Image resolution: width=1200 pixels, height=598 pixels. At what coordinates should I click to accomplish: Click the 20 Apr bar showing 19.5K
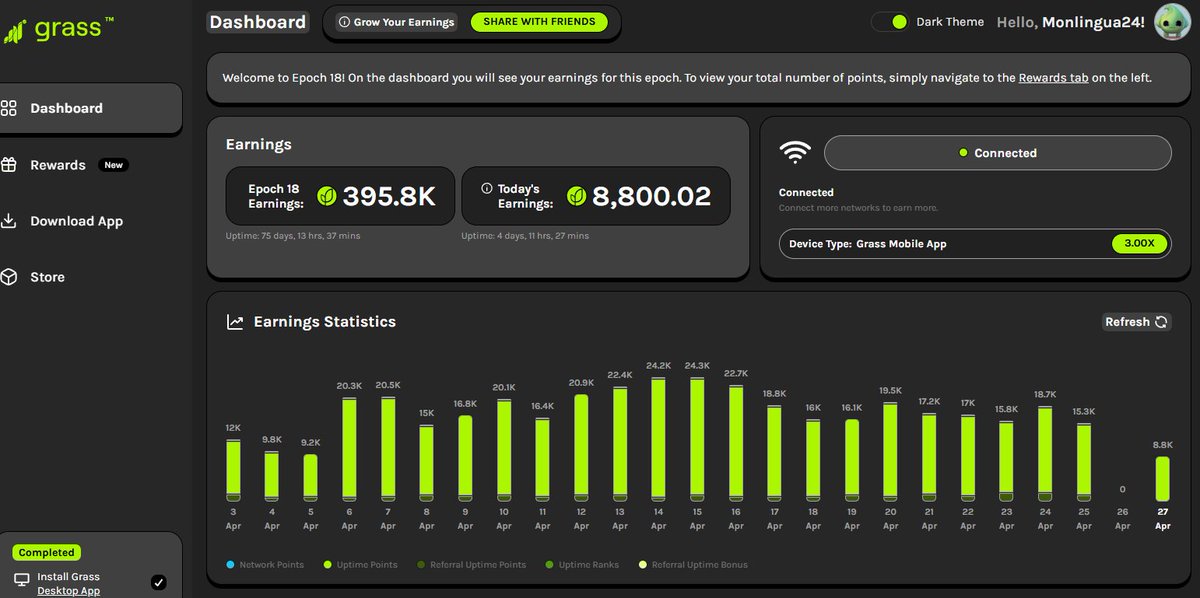coord(890,450)
